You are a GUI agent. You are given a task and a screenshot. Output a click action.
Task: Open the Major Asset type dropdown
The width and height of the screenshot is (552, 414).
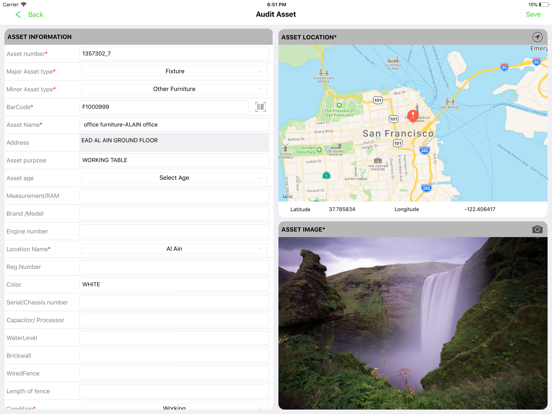pos(174,71)
